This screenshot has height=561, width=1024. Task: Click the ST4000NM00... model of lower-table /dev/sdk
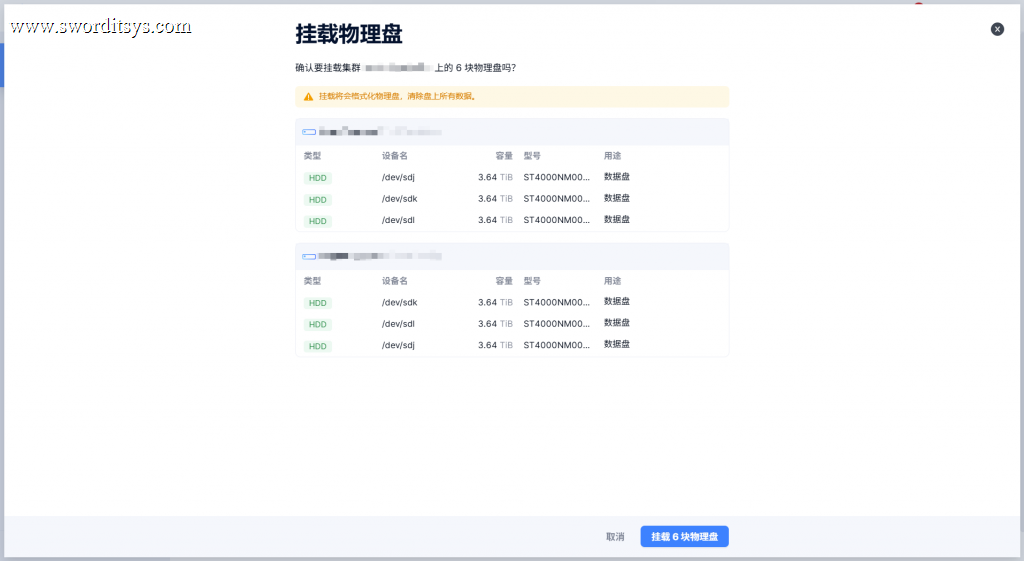pyautogui.click(x=556, y=302)
